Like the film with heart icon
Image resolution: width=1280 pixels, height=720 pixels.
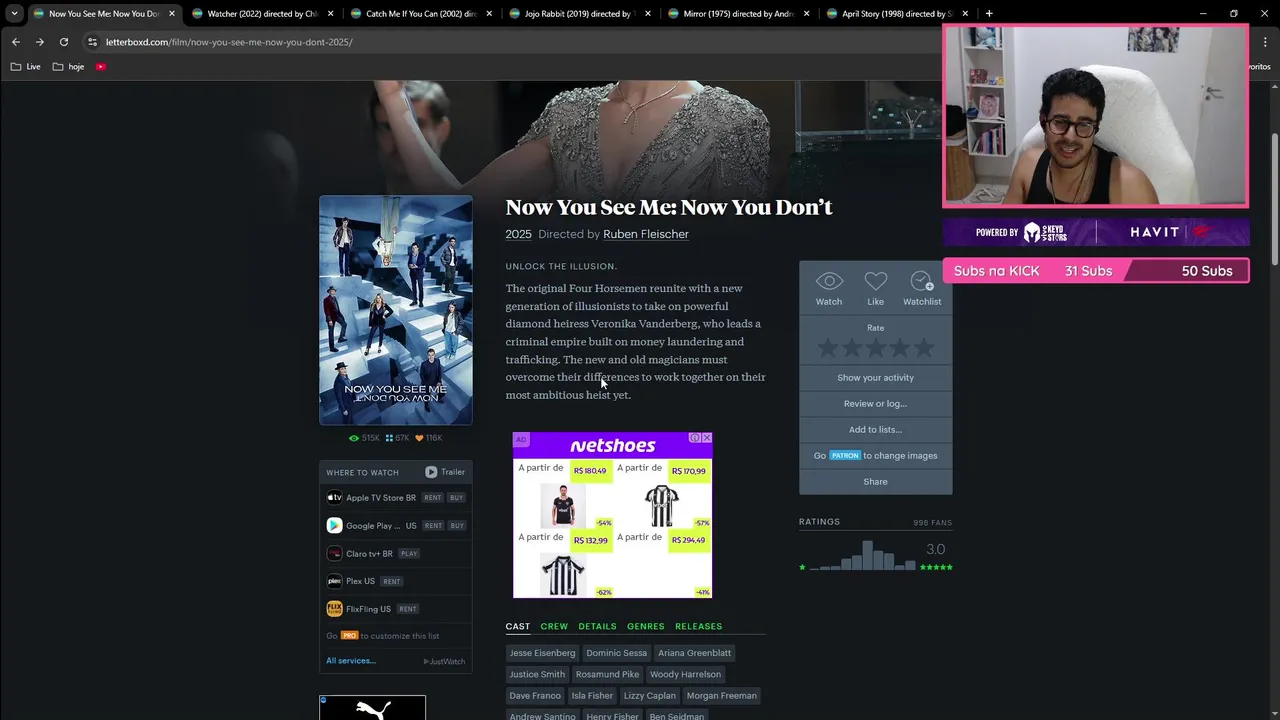click(876, 282)
